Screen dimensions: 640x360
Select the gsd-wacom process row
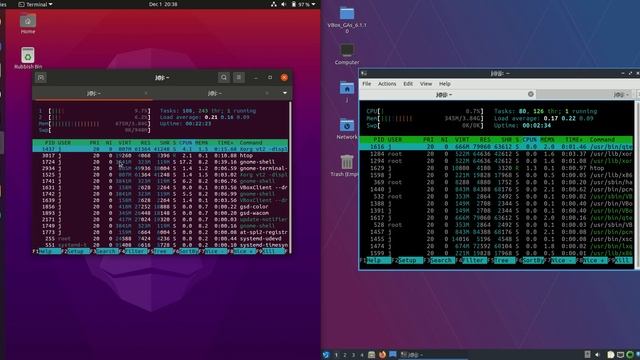coord(160,213)
